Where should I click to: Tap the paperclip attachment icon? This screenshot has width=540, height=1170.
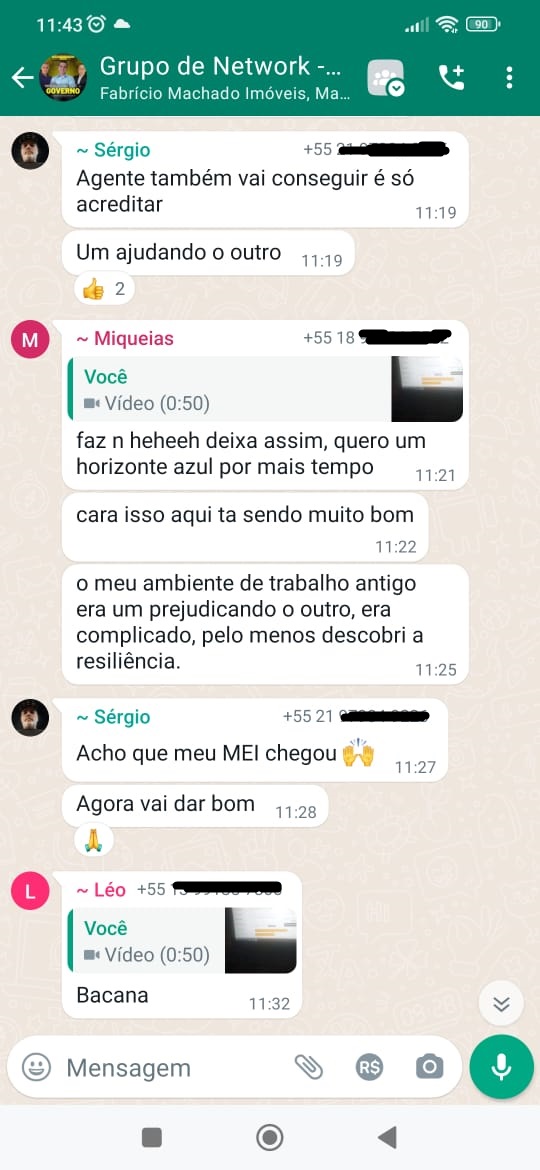coord(308,1068)
